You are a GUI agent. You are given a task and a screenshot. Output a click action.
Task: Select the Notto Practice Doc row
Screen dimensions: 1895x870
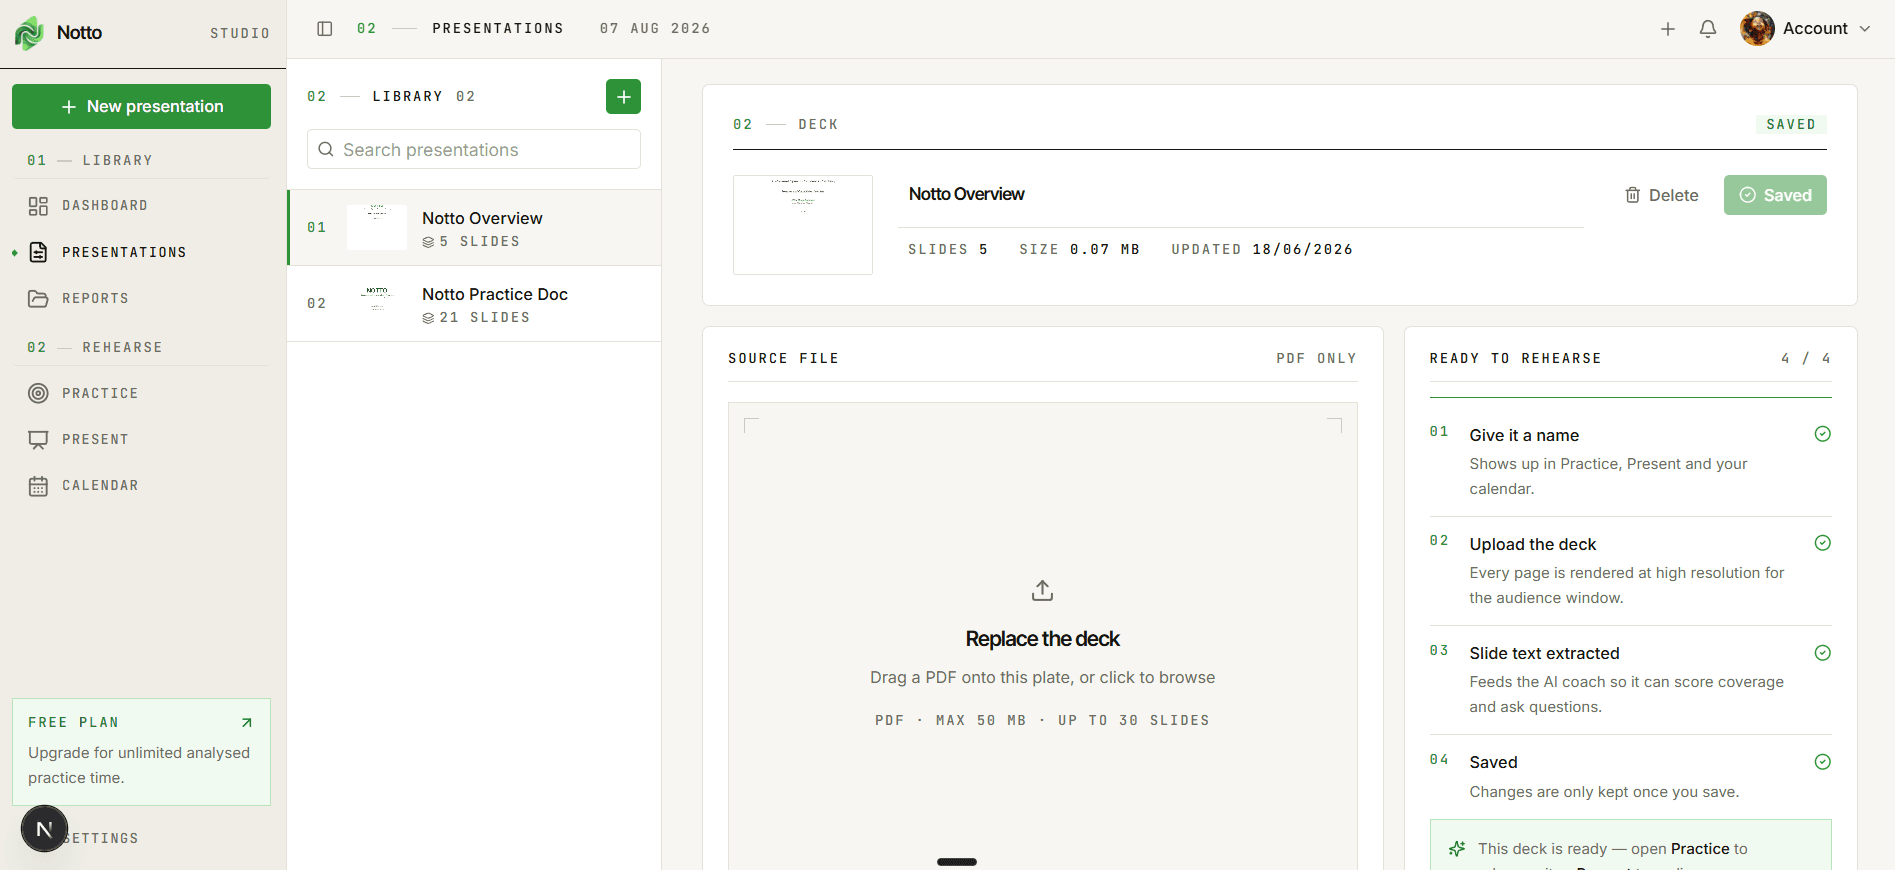(474, 304)
